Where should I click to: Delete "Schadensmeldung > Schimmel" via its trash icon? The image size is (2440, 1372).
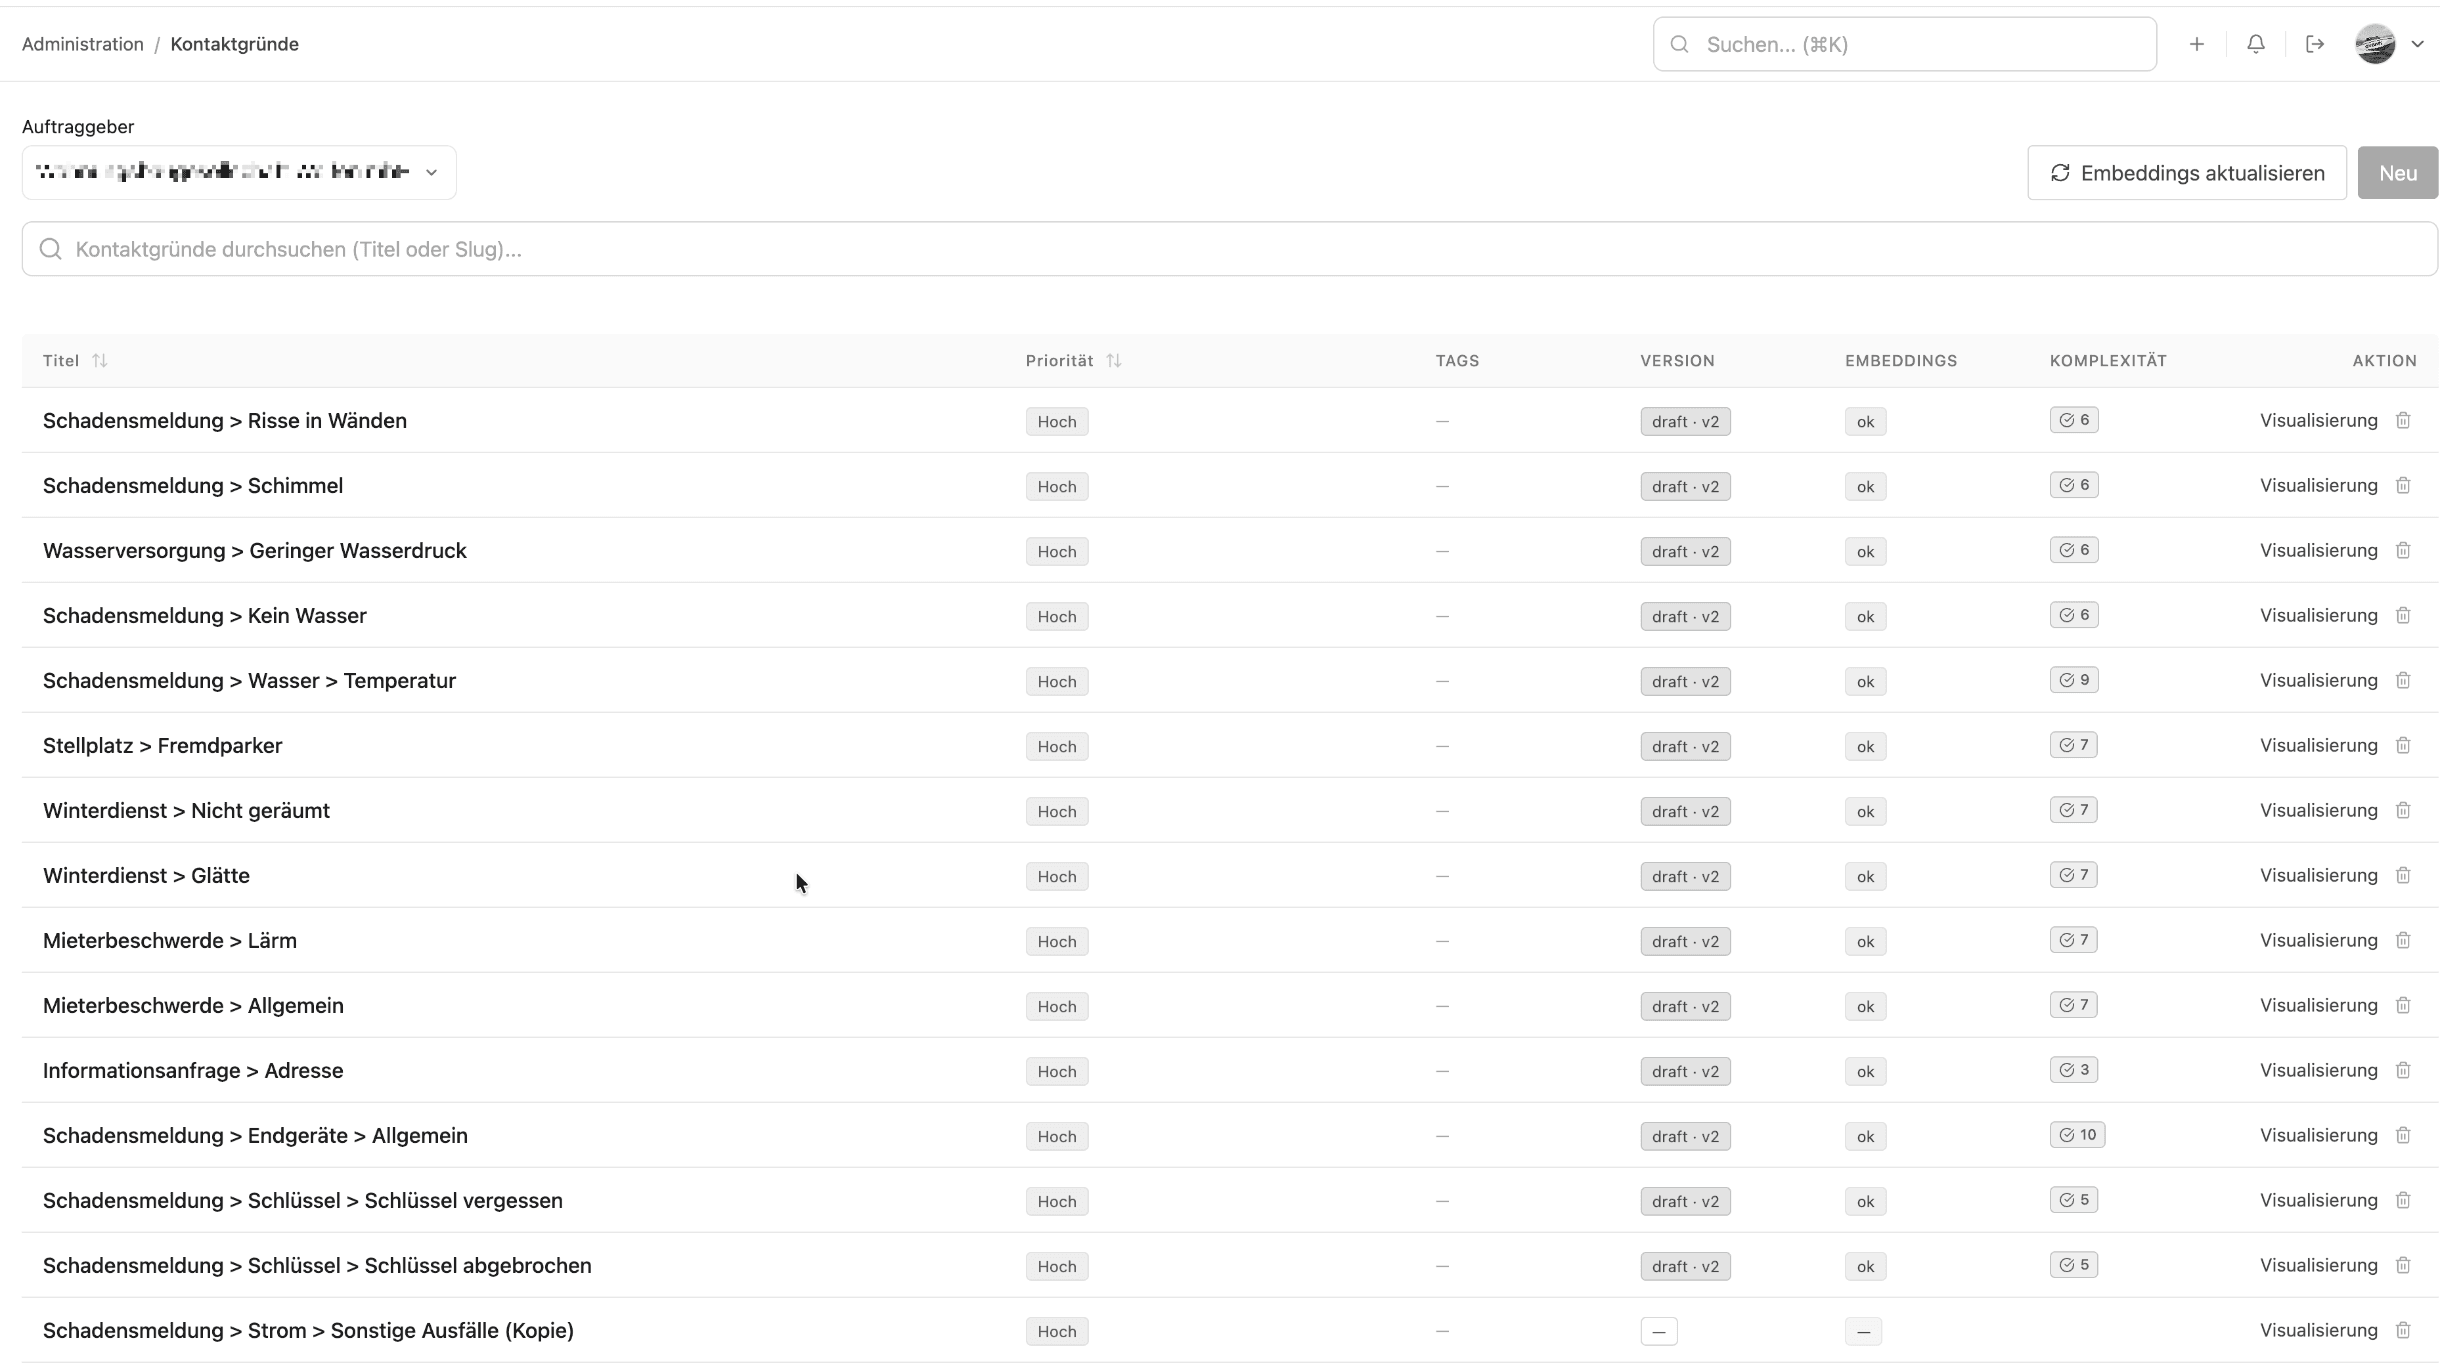click(x=2404, y=485)
